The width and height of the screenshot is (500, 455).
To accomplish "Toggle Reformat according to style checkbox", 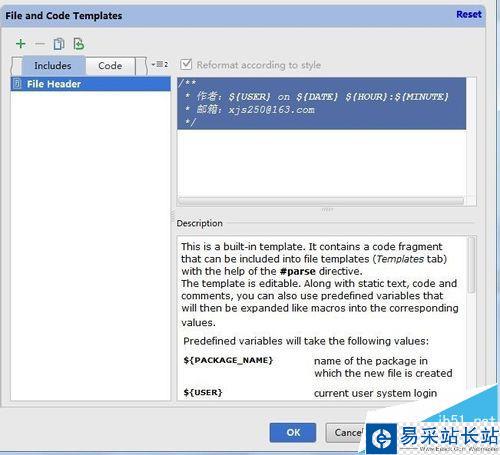I will (x=186, y=64).
